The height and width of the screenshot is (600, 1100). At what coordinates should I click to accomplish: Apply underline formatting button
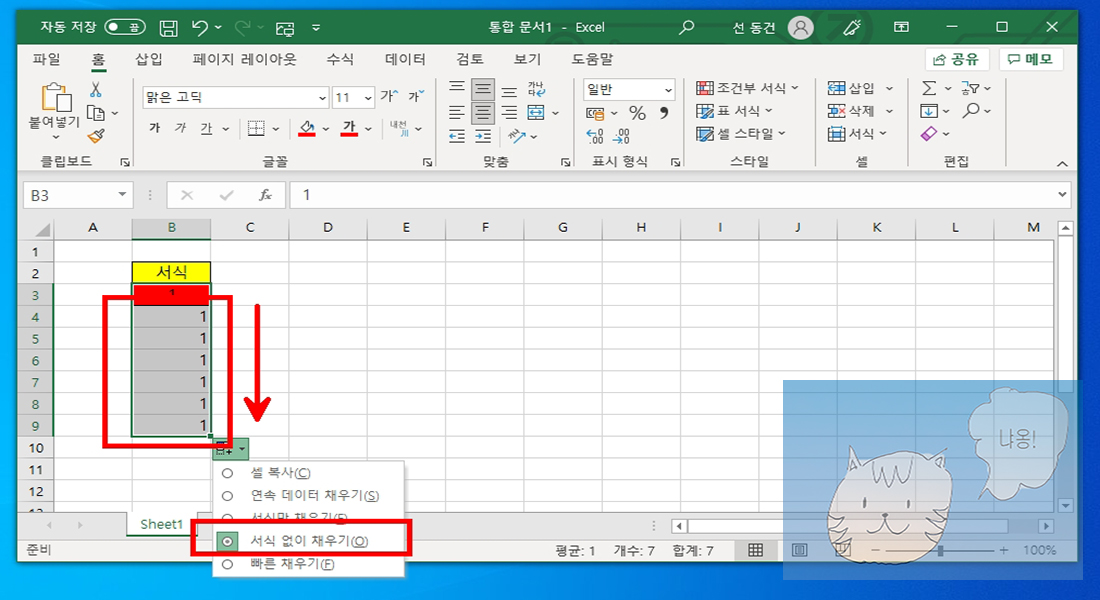pos(206,128)
